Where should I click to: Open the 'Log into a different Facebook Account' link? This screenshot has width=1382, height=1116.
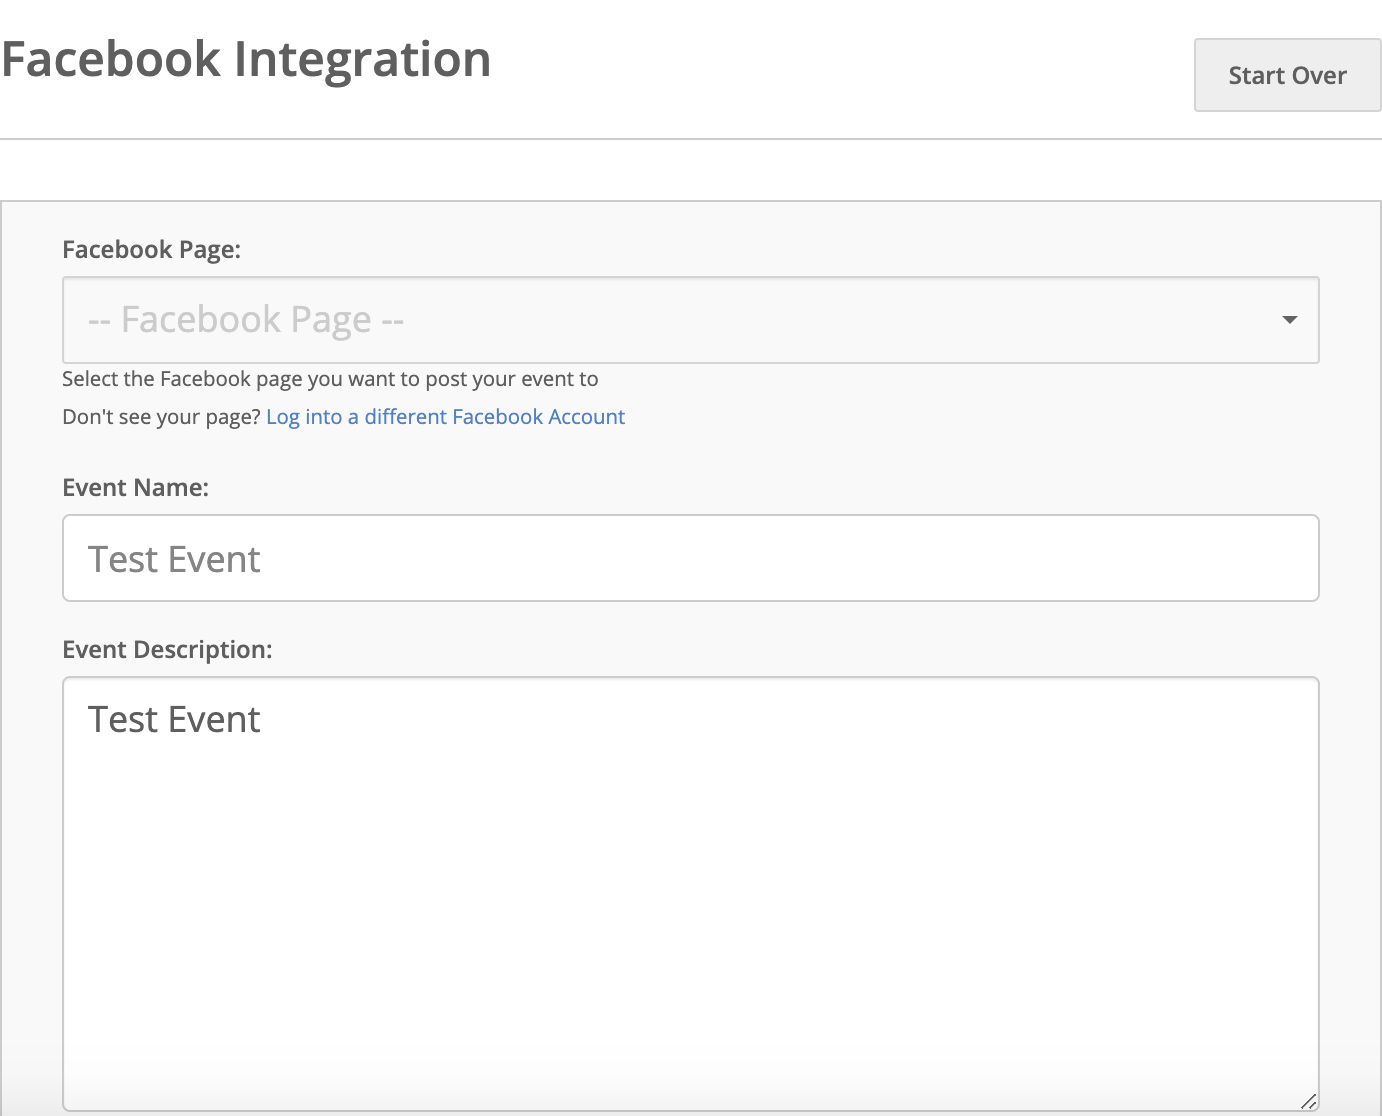coord(445,417)
